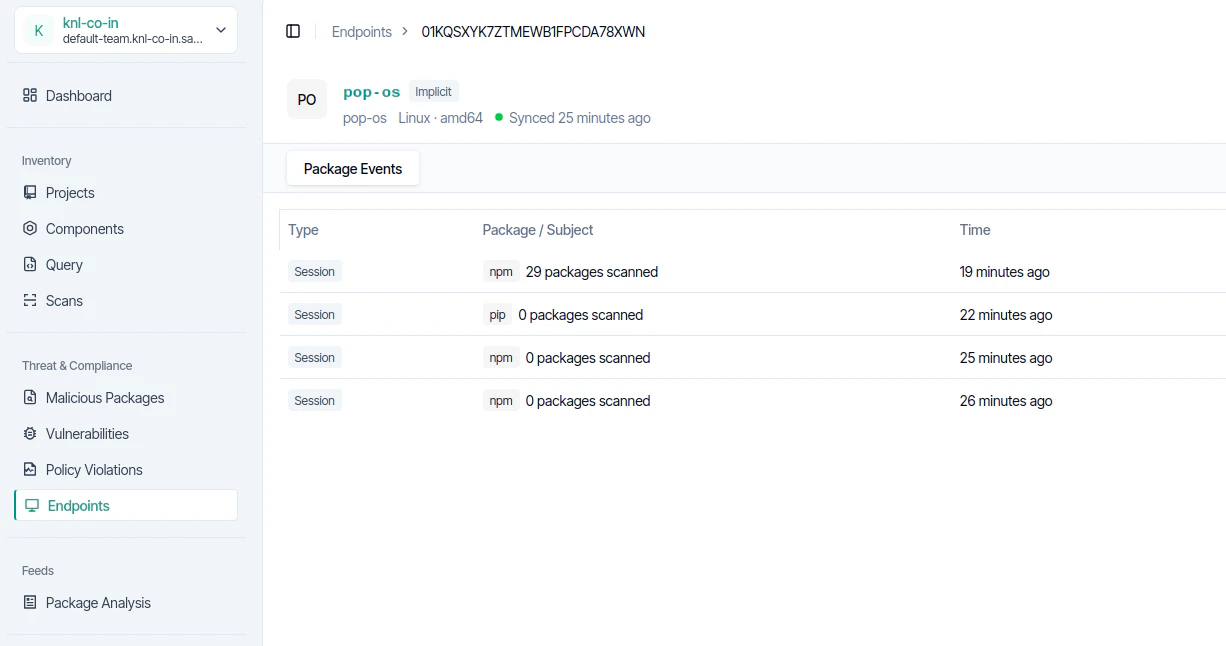This screenshot has width=1226, height=646.
Task: Click the green synced status dot
Action: coord(499,117)
